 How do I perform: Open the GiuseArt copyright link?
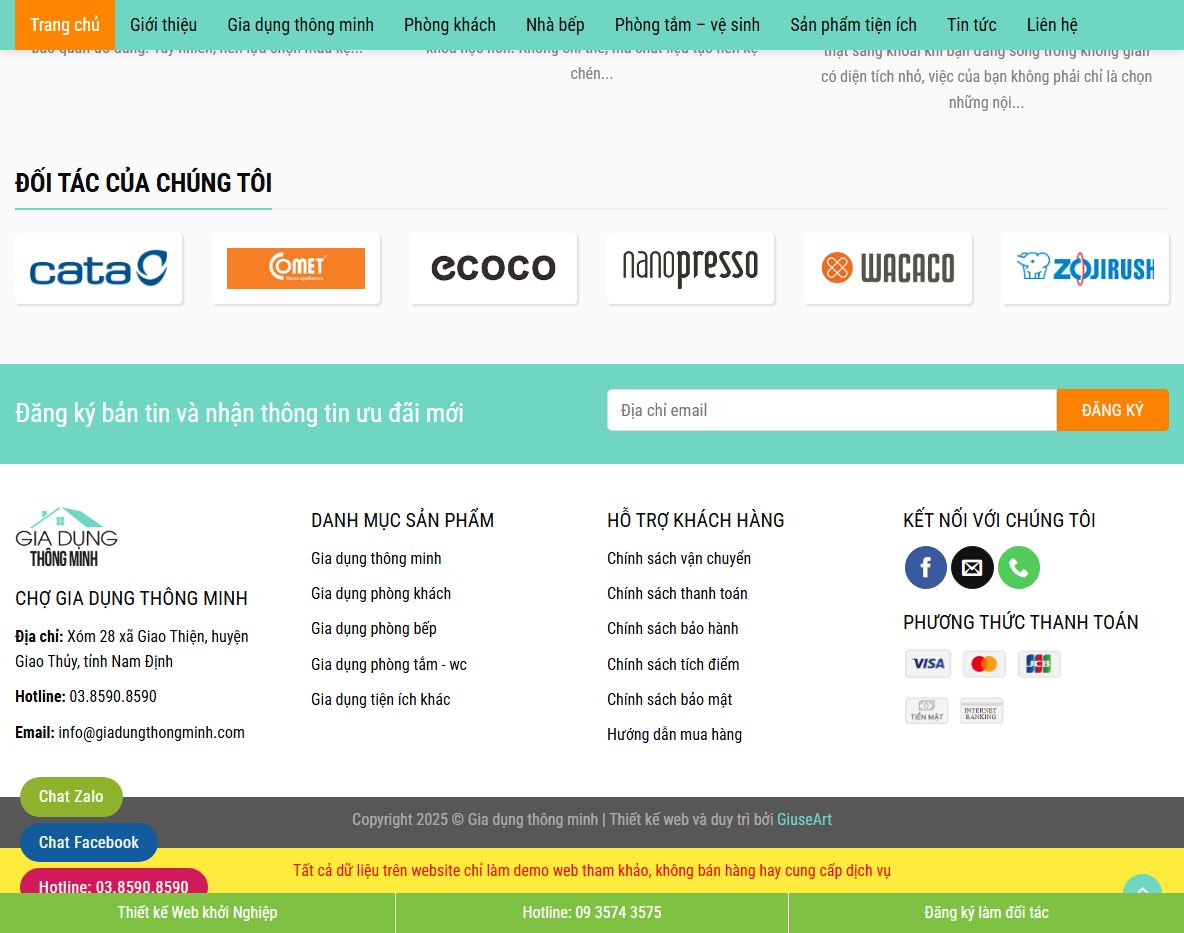pyautogui.click(x=804, y=820)
